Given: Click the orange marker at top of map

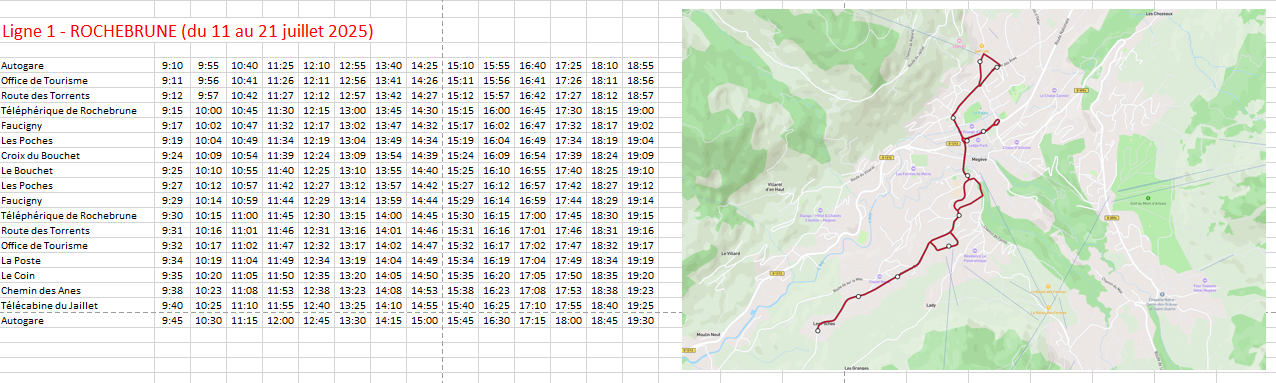Looking at the screenshot, I should point(981,47).
